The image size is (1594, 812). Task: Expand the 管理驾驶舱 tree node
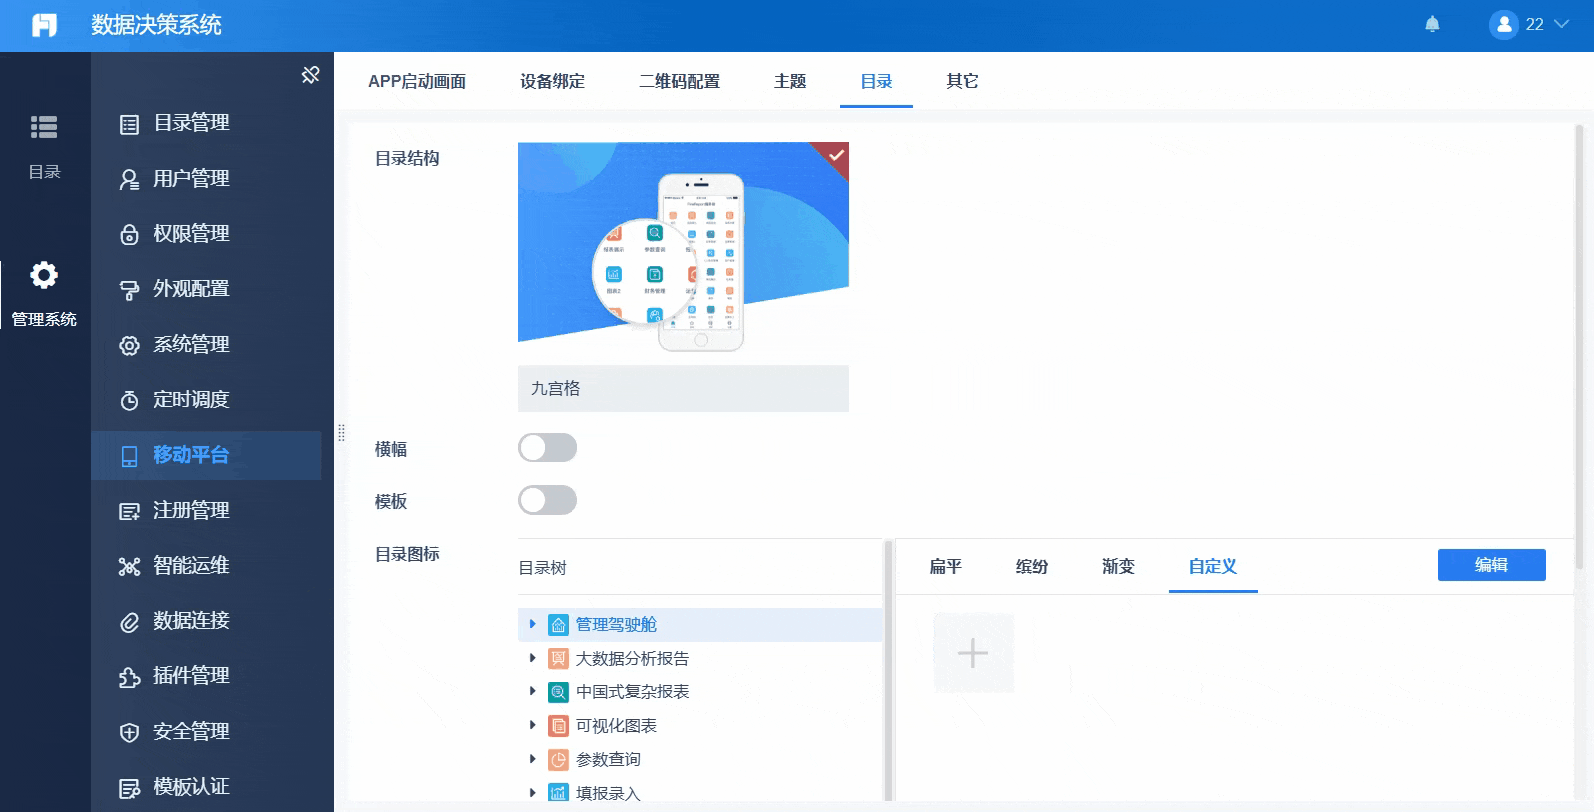[532, 624]
